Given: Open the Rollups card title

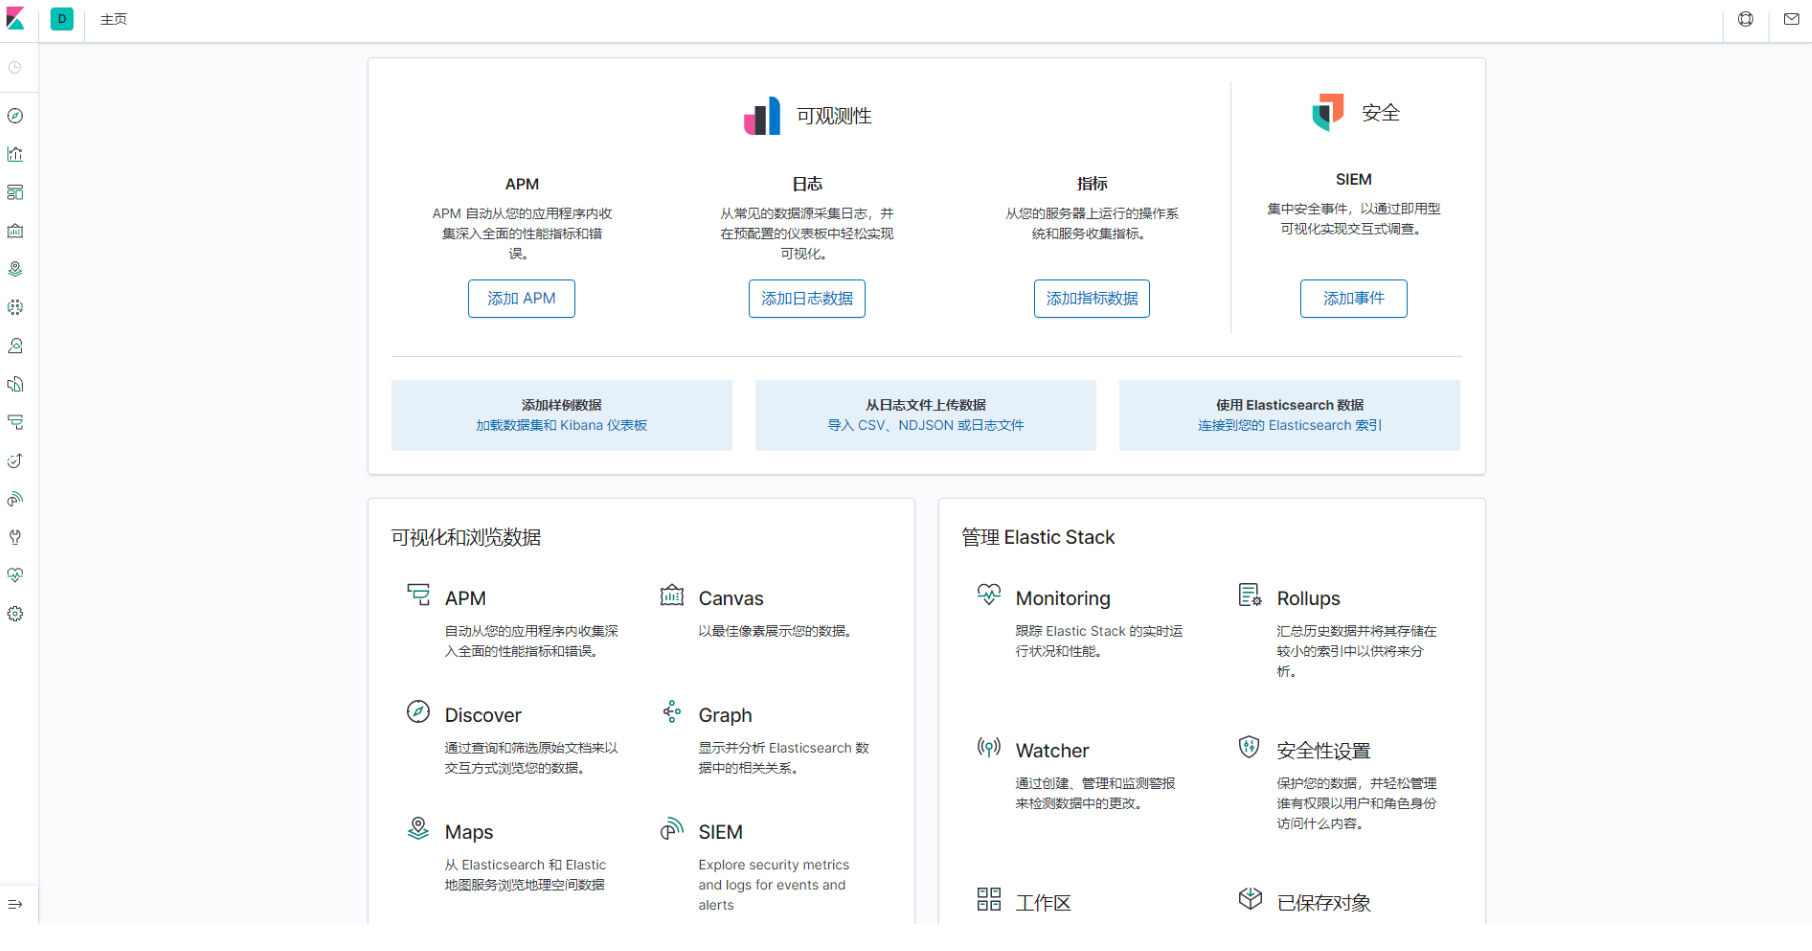Looking at the screenshot, I should [x=1308, y=598].
